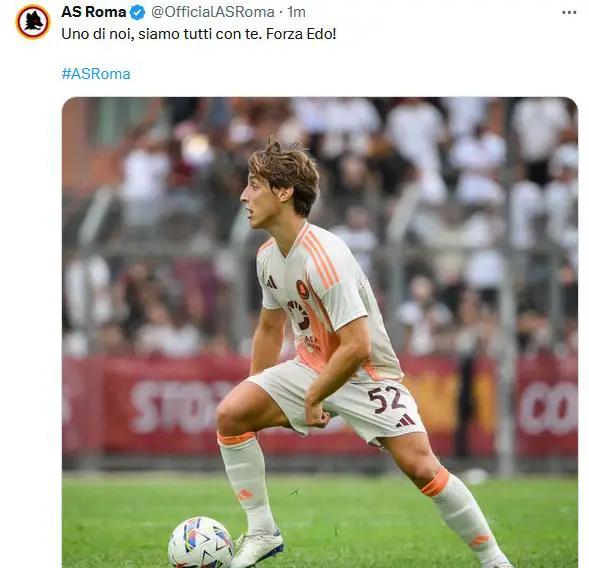Click the Adidas logo on the jersey chest
This screenshot has width=589, height=568.
coord(271,282)
